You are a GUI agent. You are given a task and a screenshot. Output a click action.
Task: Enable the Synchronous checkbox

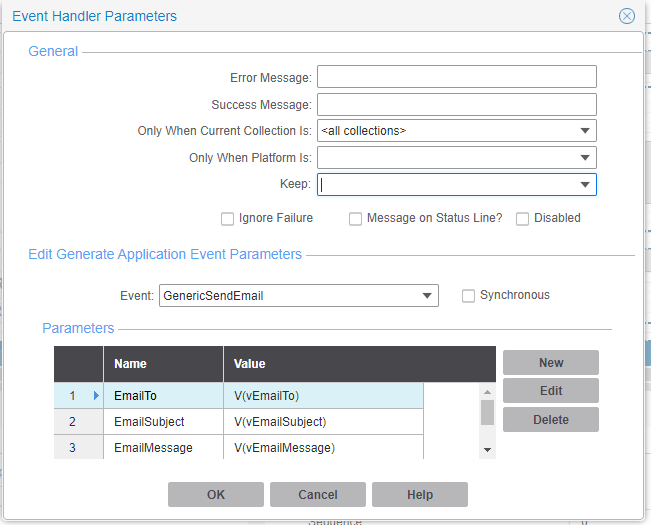pos(468,296)
